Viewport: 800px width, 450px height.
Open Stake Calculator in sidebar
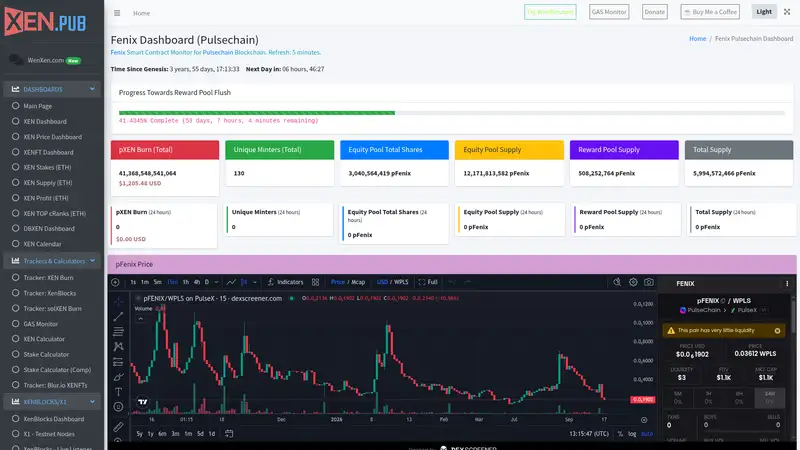pos(46,354)
